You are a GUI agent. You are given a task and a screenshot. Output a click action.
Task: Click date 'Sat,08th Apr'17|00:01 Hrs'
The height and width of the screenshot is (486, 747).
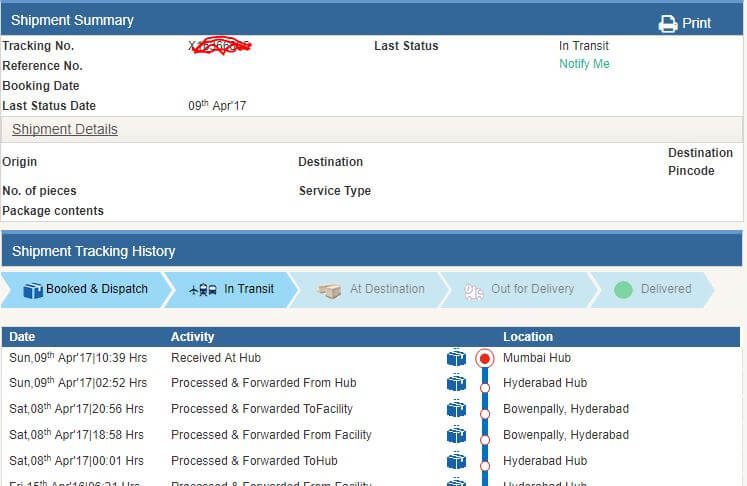[x=76, y=460]
